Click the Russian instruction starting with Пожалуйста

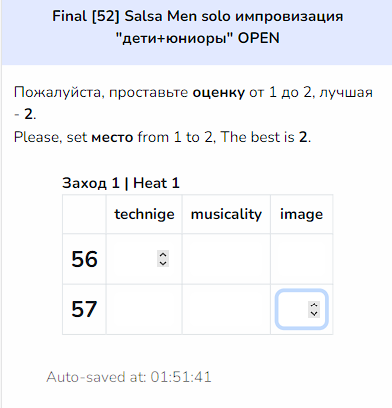[193, 103]
